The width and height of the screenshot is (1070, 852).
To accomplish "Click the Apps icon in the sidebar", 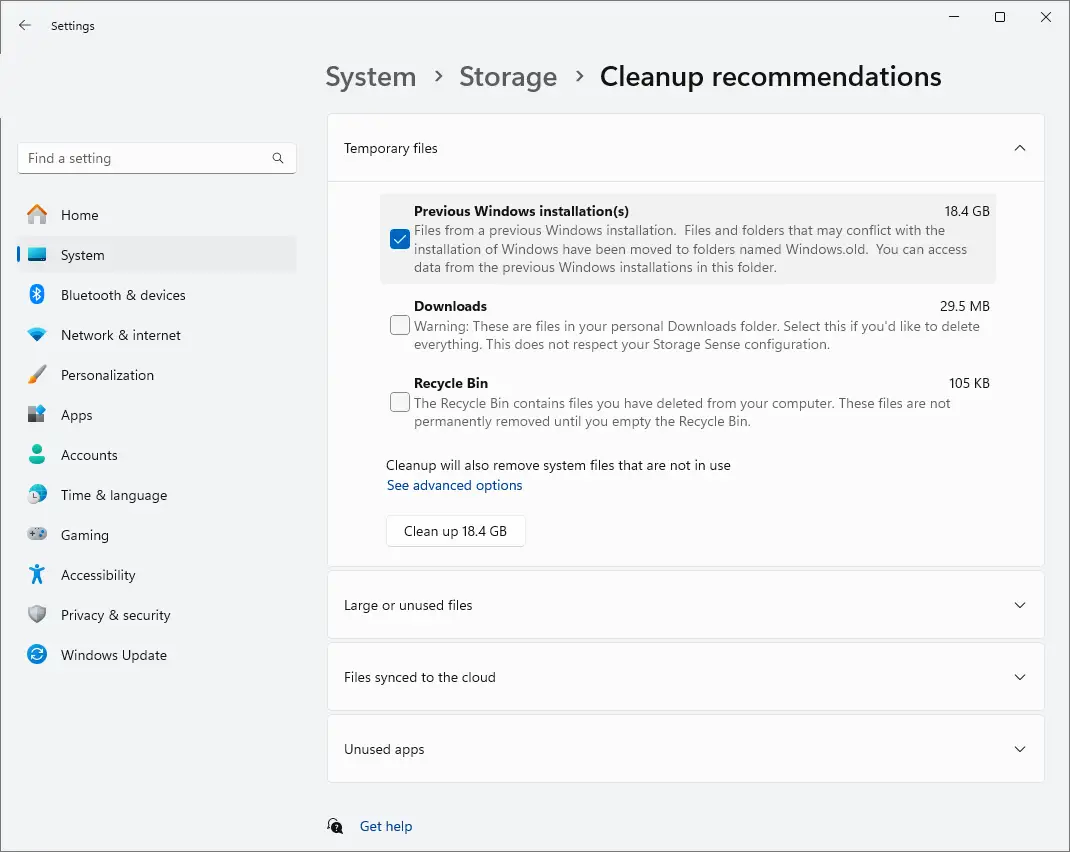I will pos(37,415).
